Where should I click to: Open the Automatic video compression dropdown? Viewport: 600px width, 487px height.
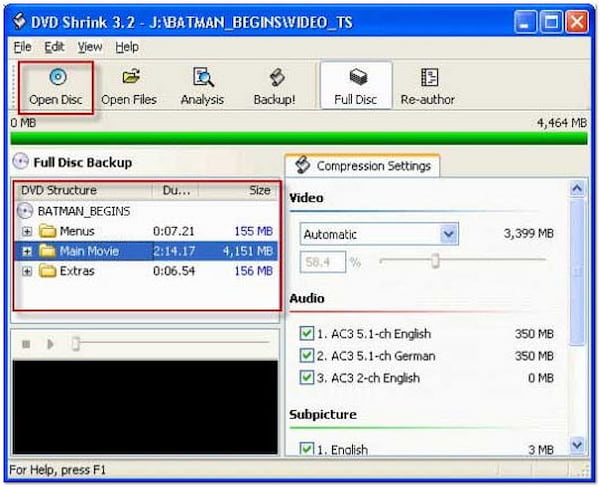pos(448,234)
